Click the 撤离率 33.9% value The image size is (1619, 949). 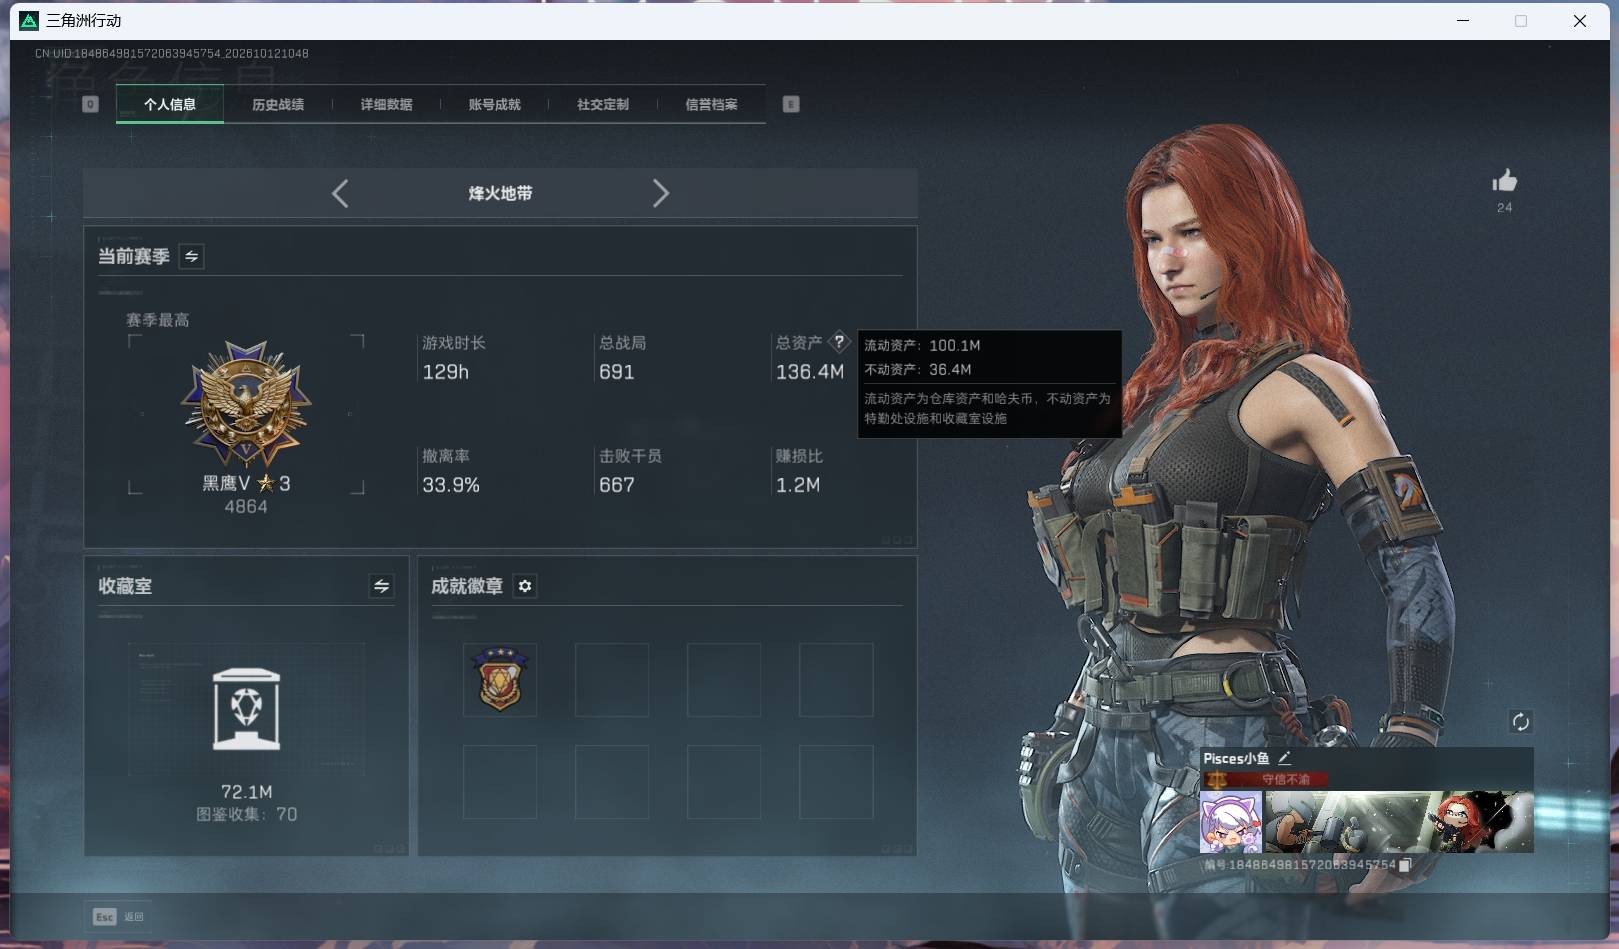tap(451, 485)
